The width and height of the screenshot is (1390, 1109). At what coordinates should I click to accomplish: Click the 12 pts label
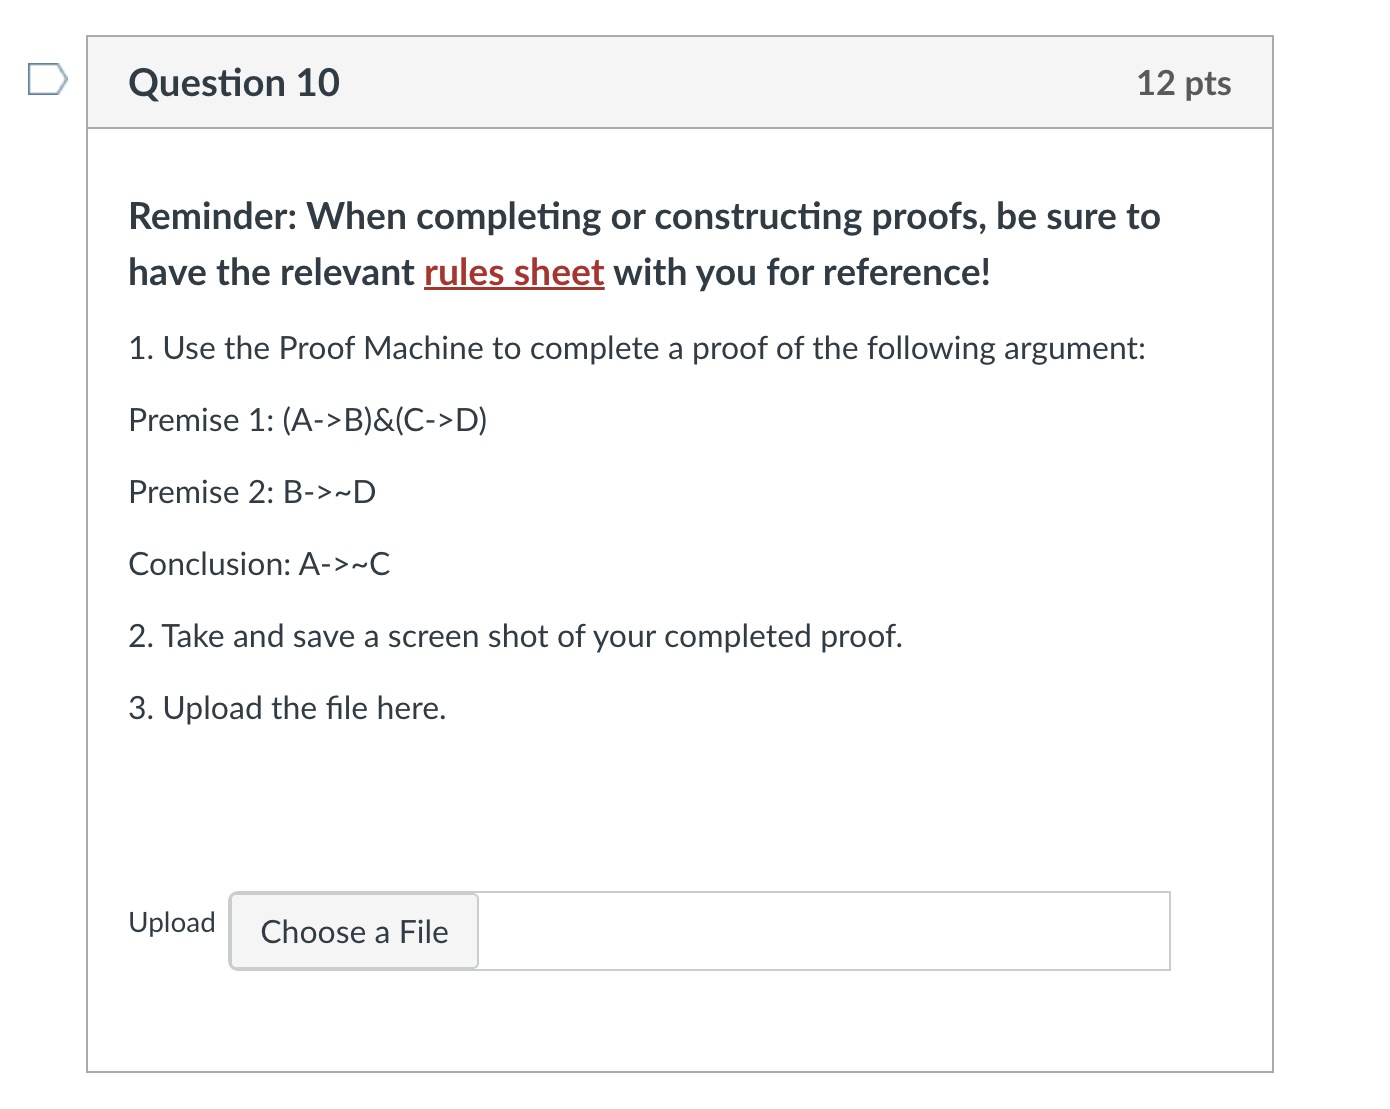coord(1184,84)
